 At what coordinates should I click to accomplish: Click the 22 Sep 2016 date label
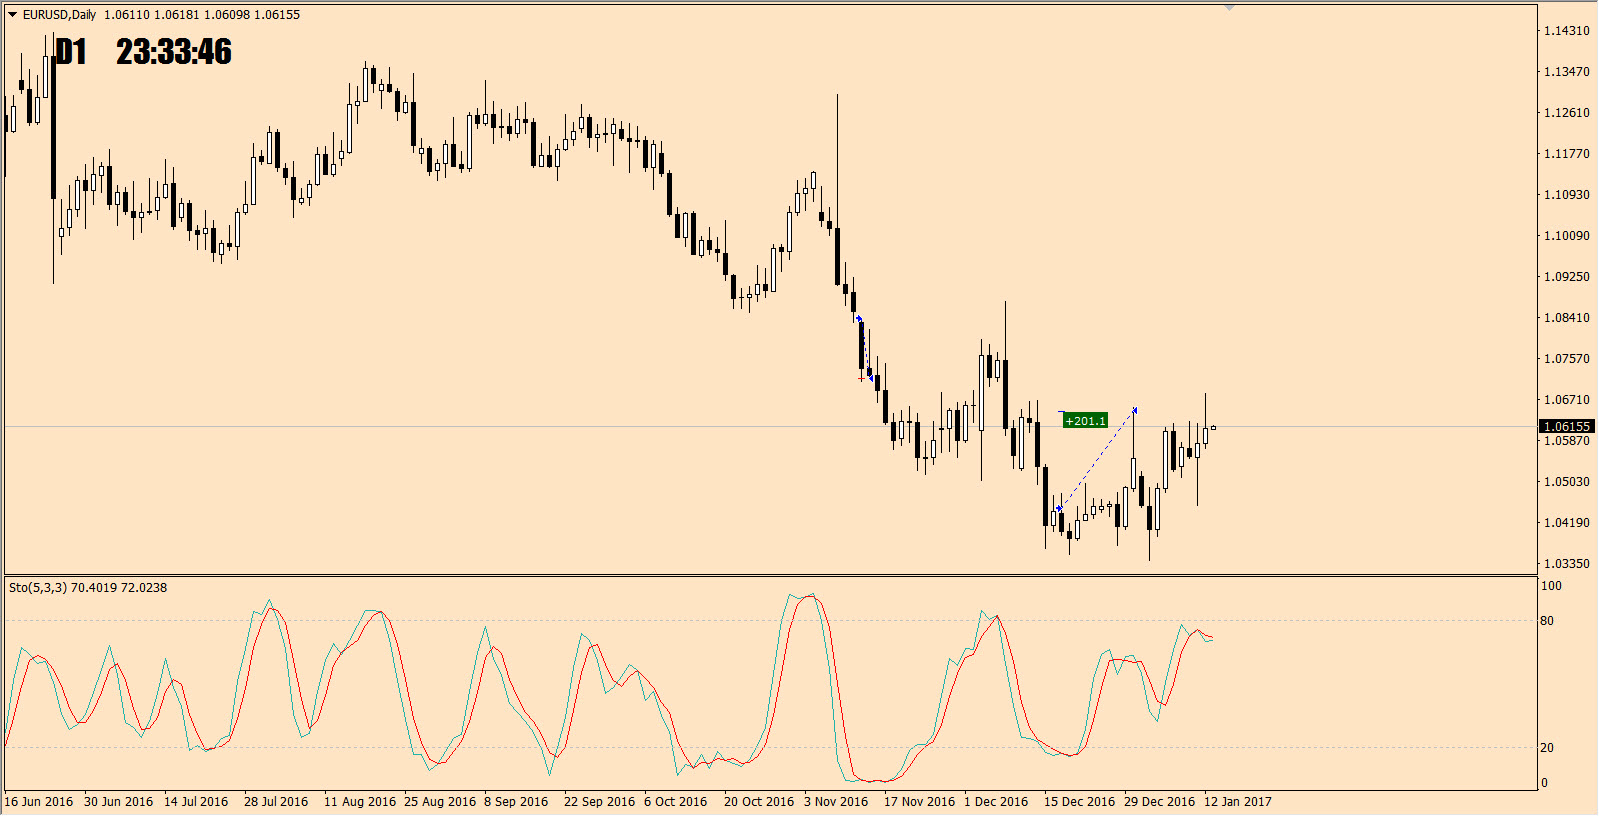point(600,802)
